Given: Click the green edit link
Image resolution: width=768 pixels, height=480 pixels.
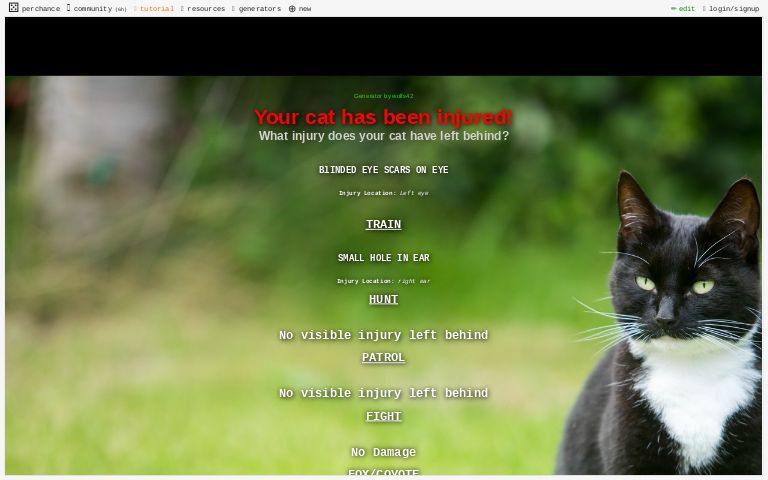Looking at the screenshot, I should click(687, 8).
